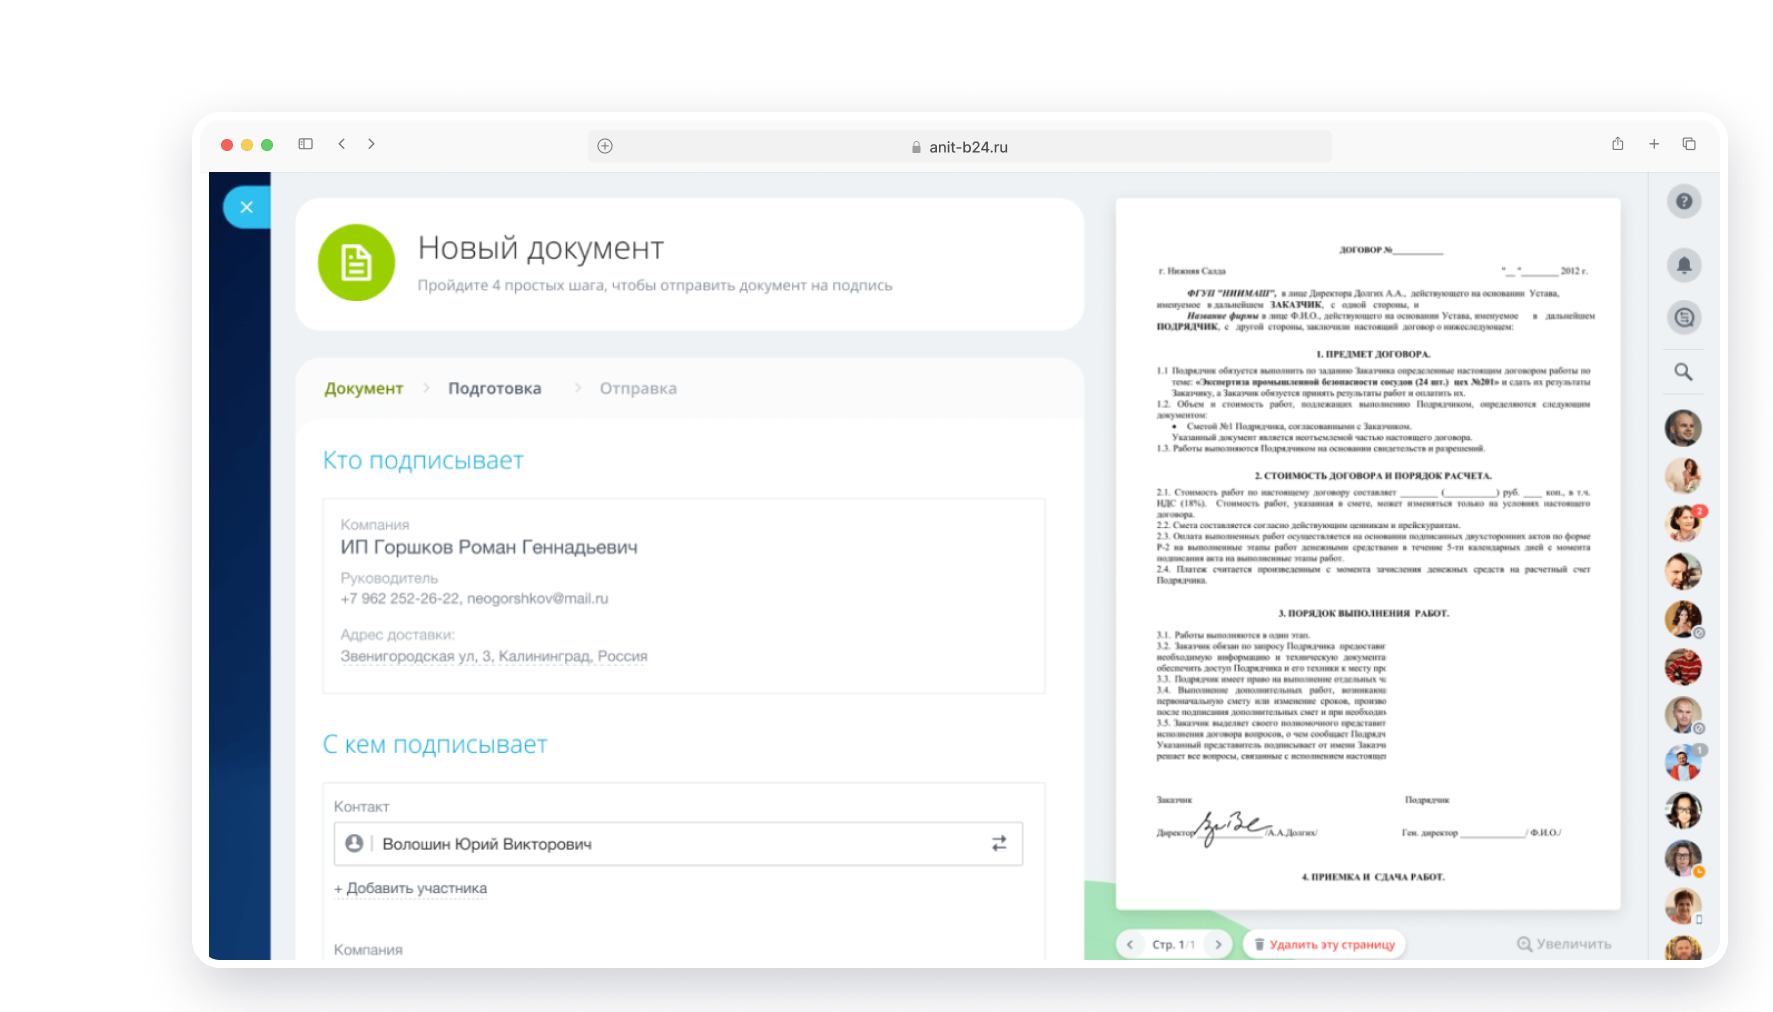Click Добавить участника link
The height and width of the screenshot is (1012, 1773).
[x=411, y=888]
